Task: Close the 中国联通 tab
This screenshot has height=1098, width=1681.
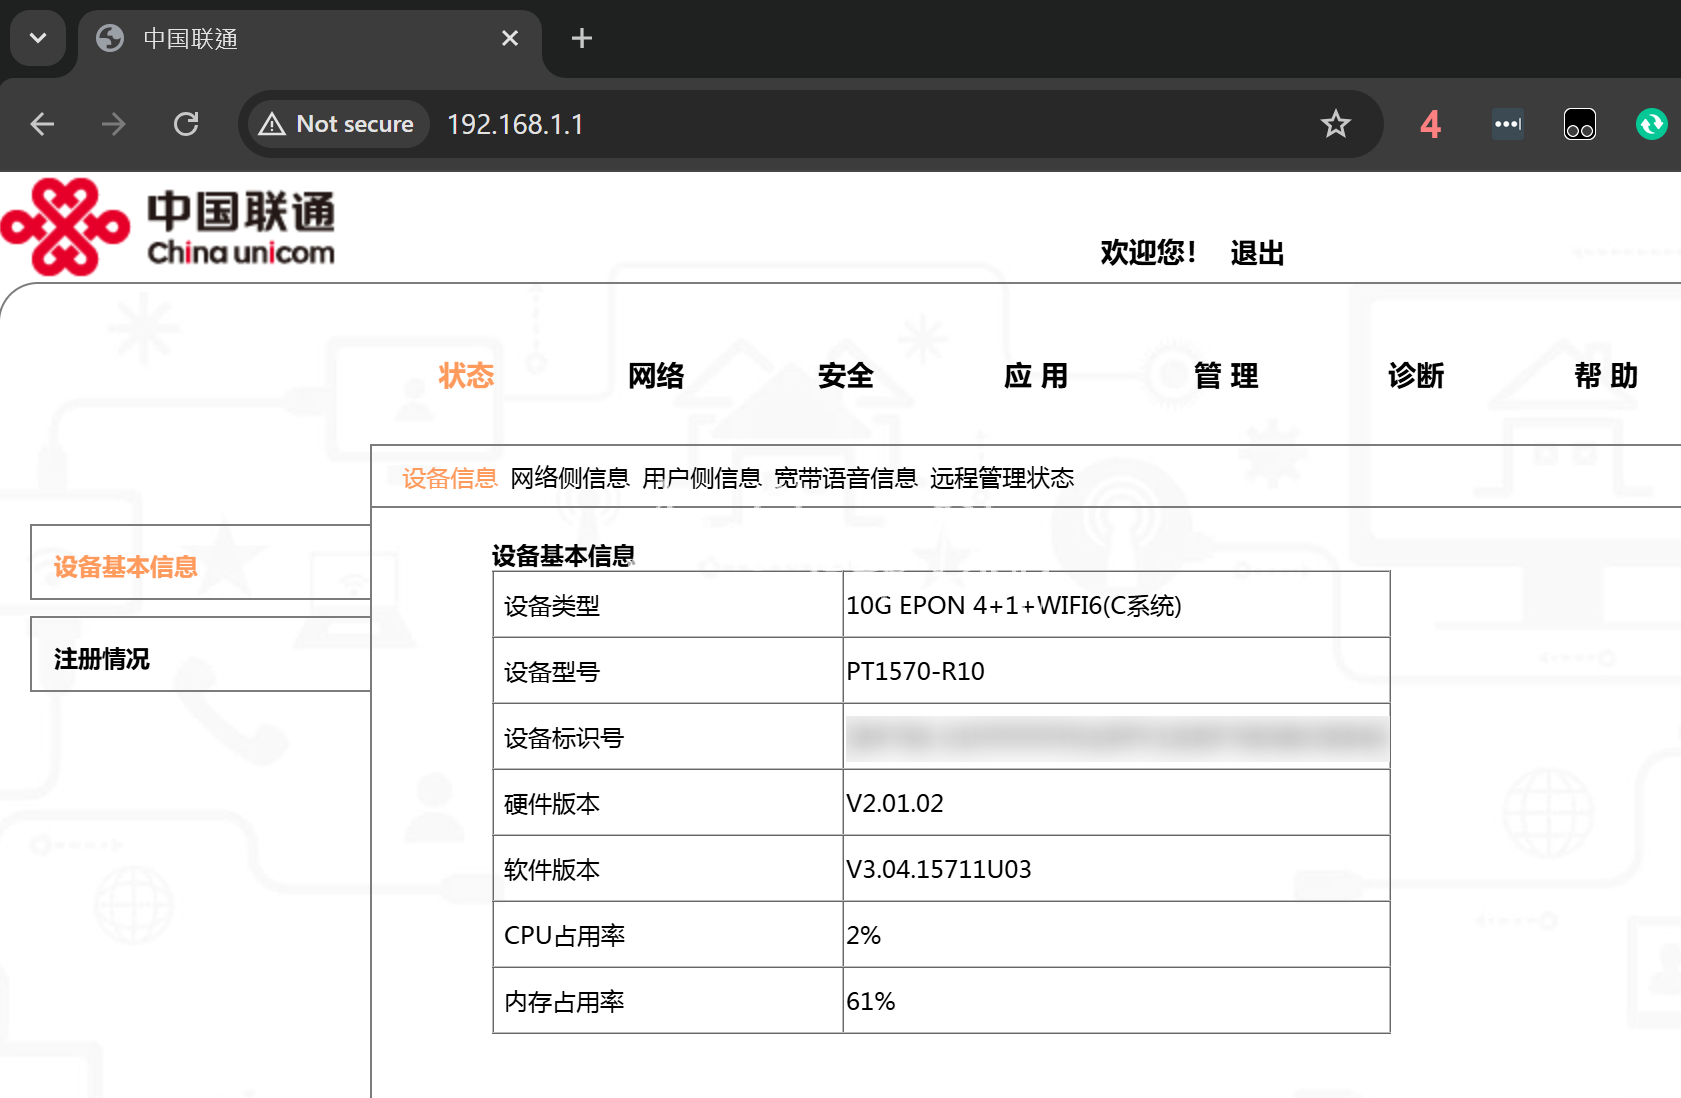Action: click(x=510, y=38)
